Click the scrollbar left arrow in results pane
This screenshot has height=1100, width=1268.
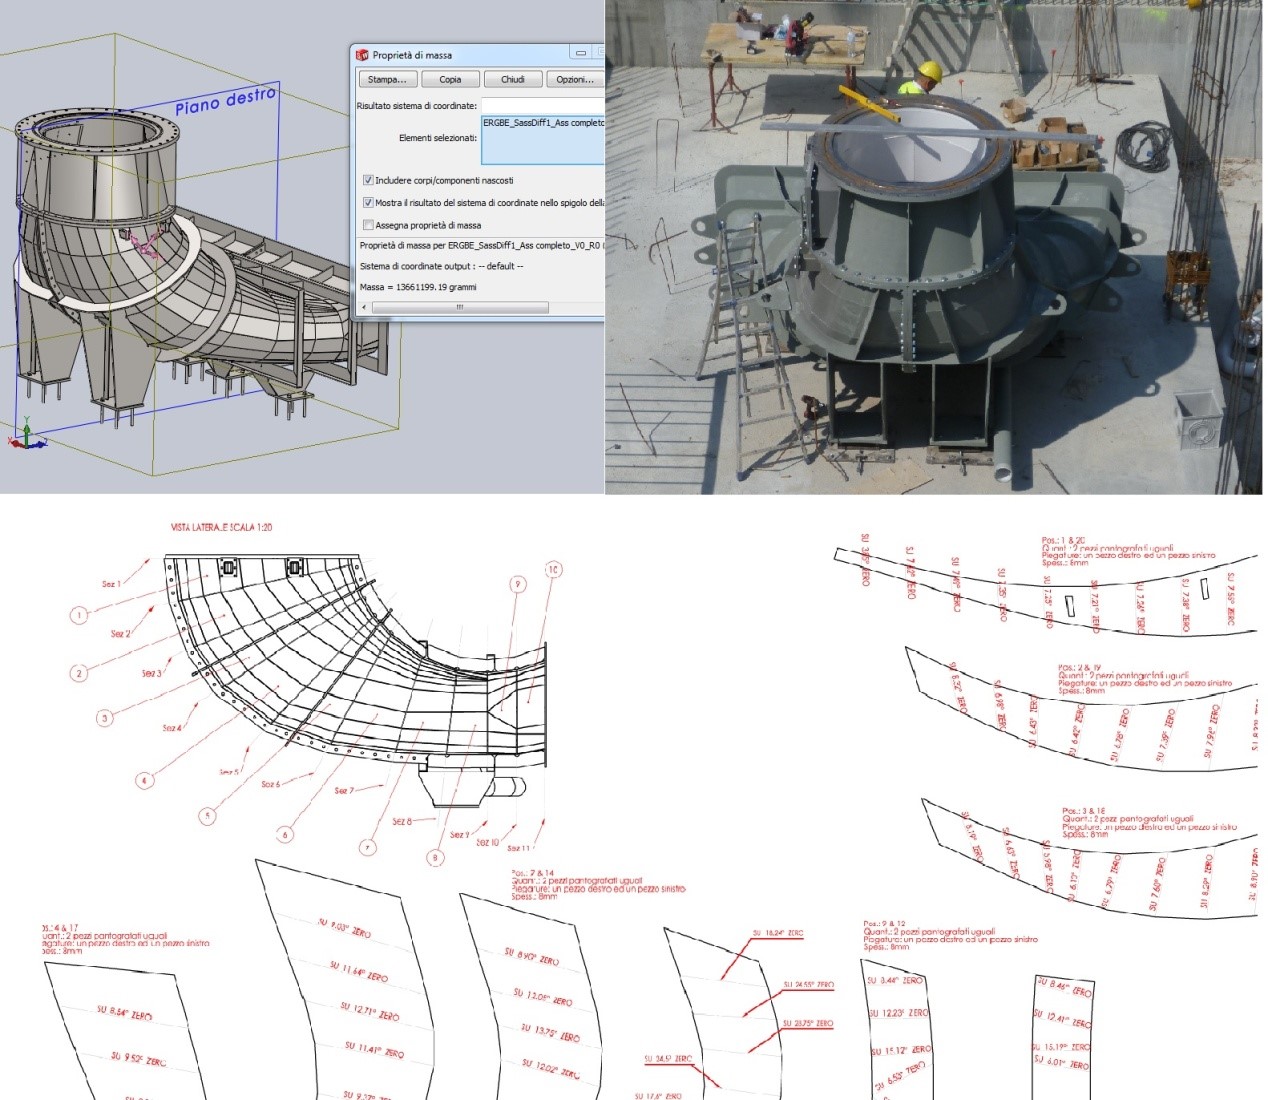(x=365, y=307)
